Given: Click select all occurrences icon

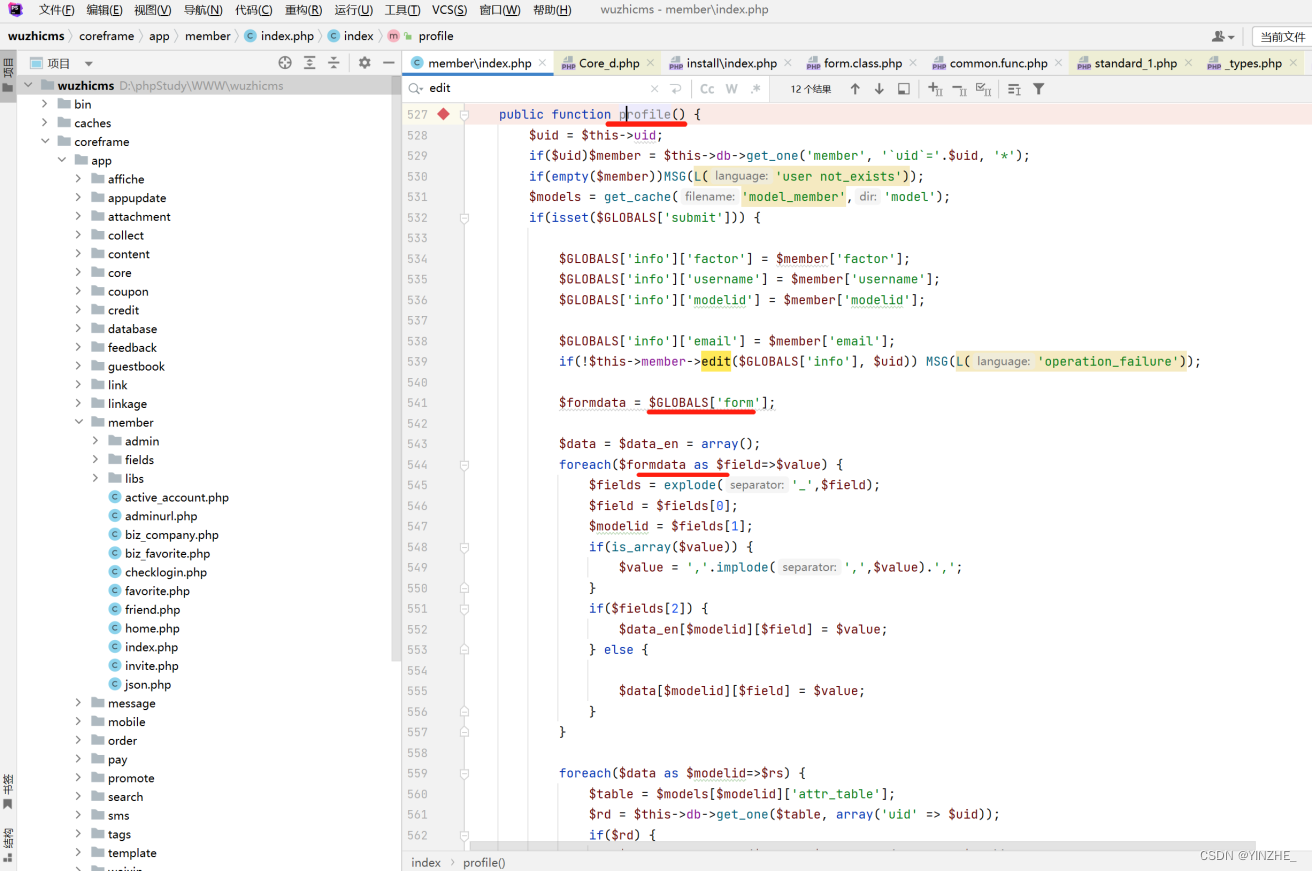Looking at the screenshot, I should pyautogui.click(x=983, y=89).
